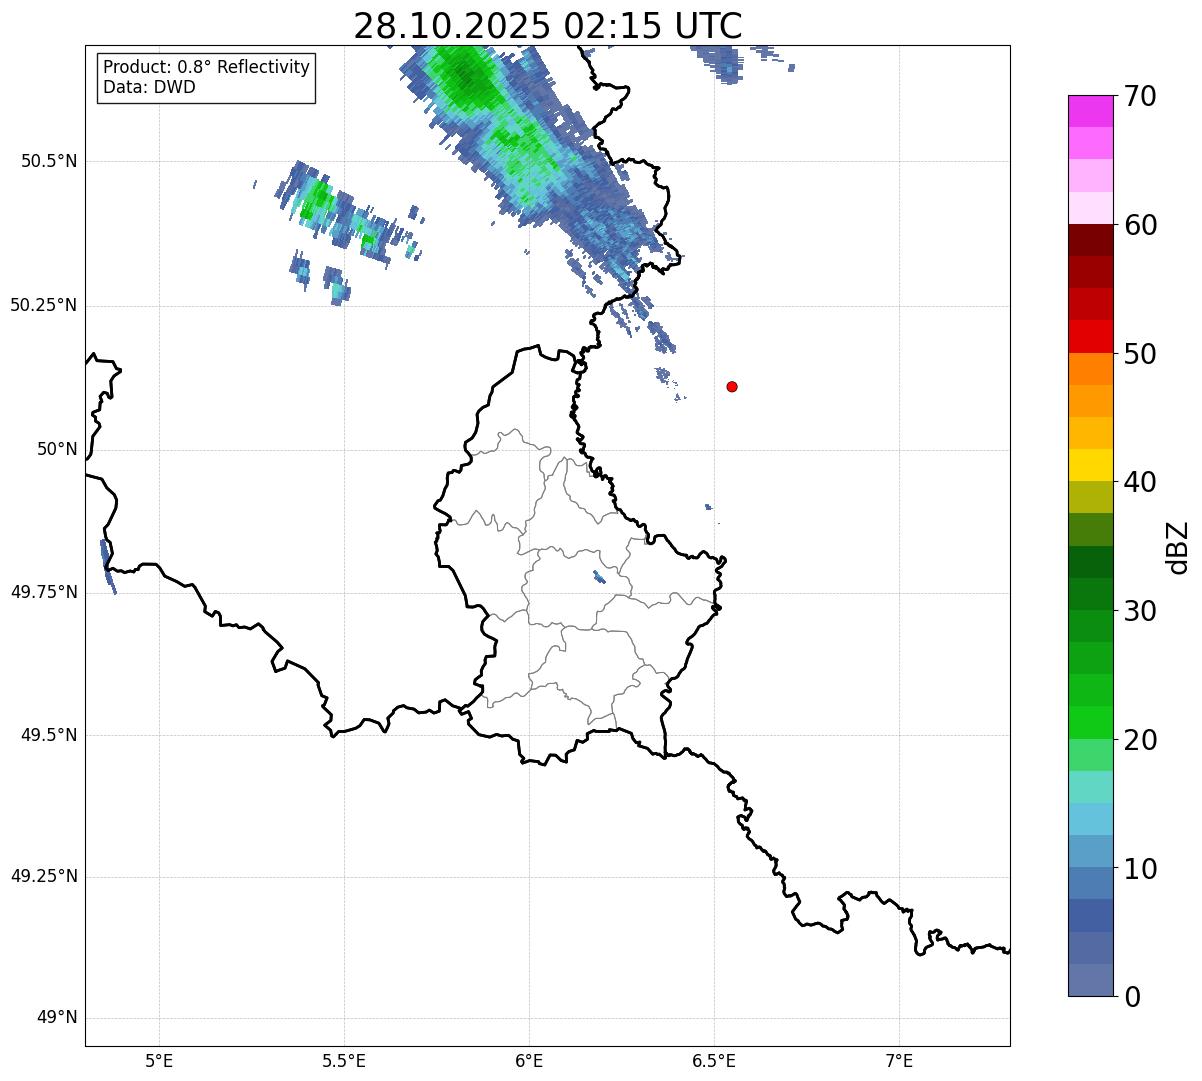The image size is (1202, 1081).
Task: Click the 5.5°E longitude label
Action: (344, 1062)
